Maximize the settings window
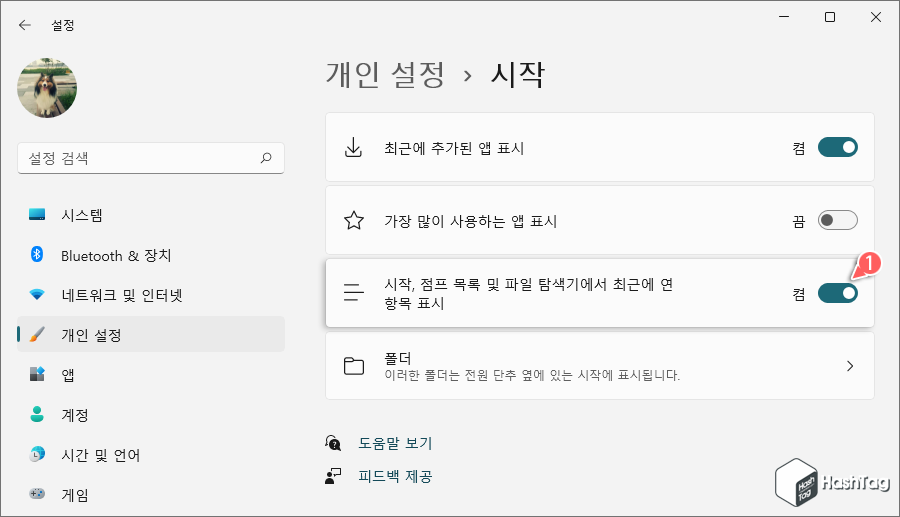Screen dimensions: 900x517 pos(830,17)
